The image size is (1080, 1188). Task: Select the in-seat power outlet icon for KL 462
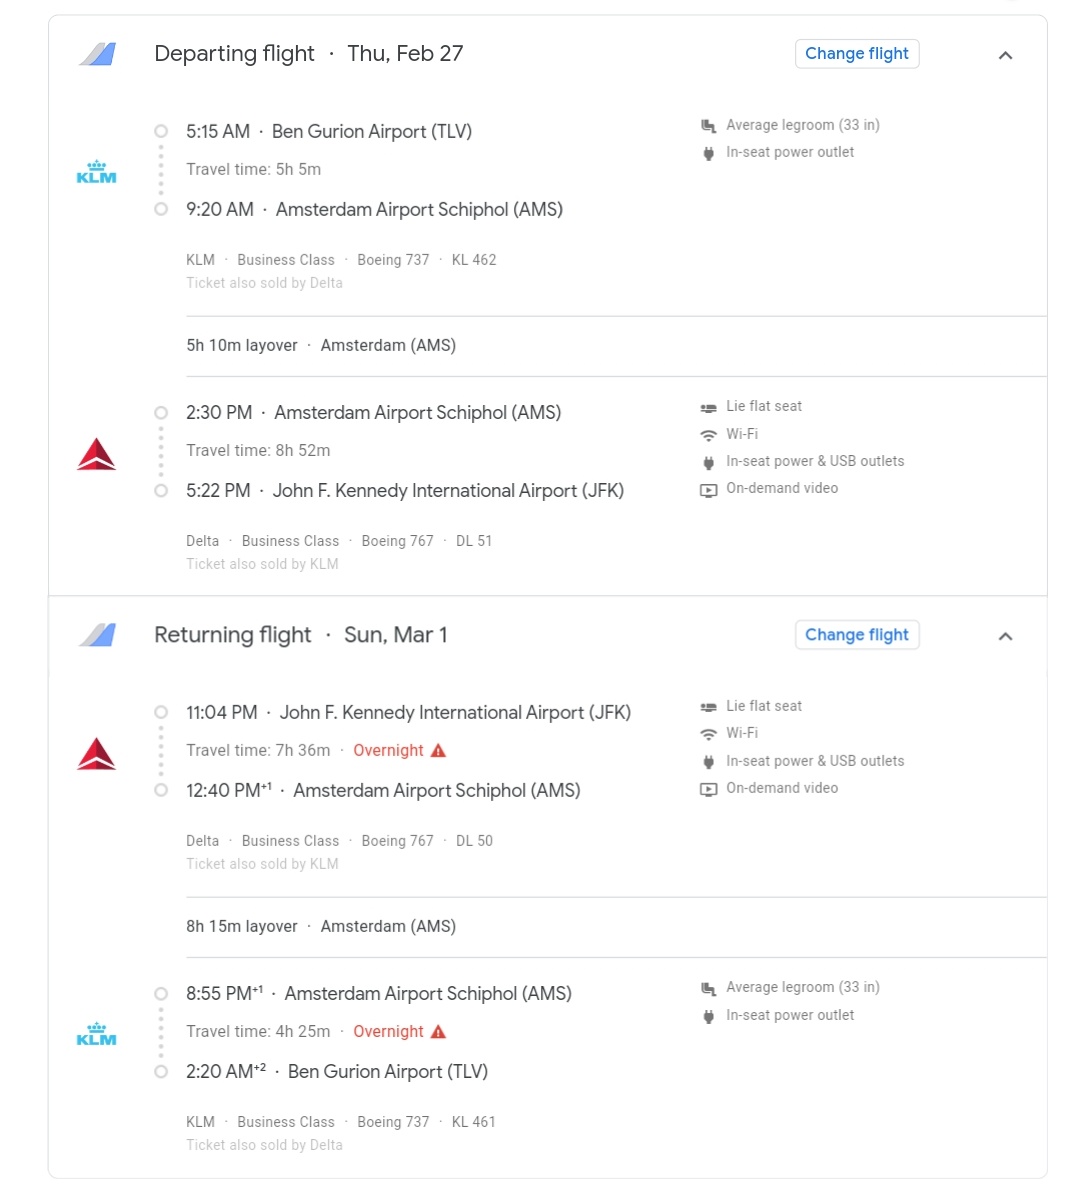tap(710, 152)
